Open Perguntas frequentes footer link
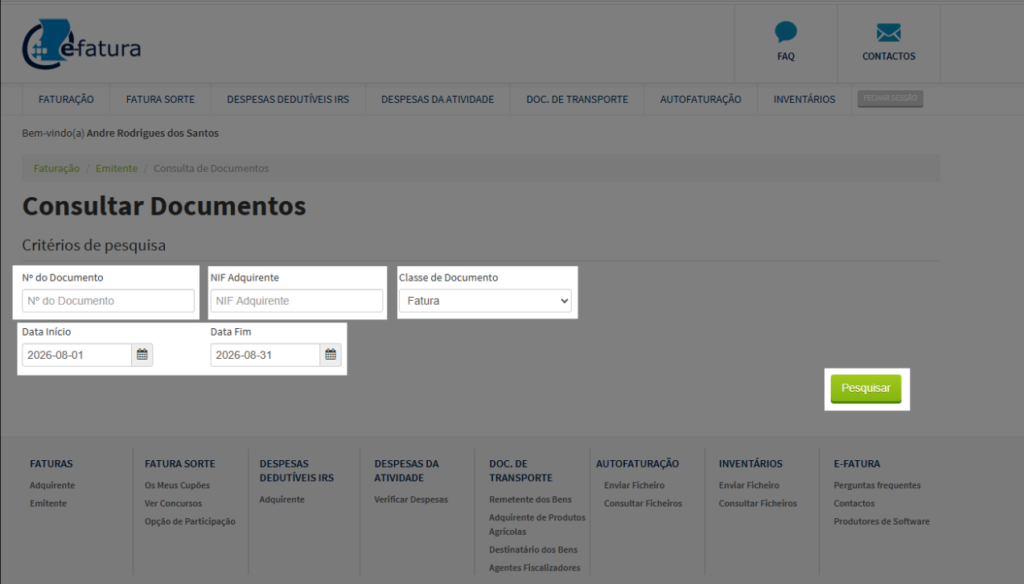Viewport: 1024px width, 584px height. (x=877, y=485)
